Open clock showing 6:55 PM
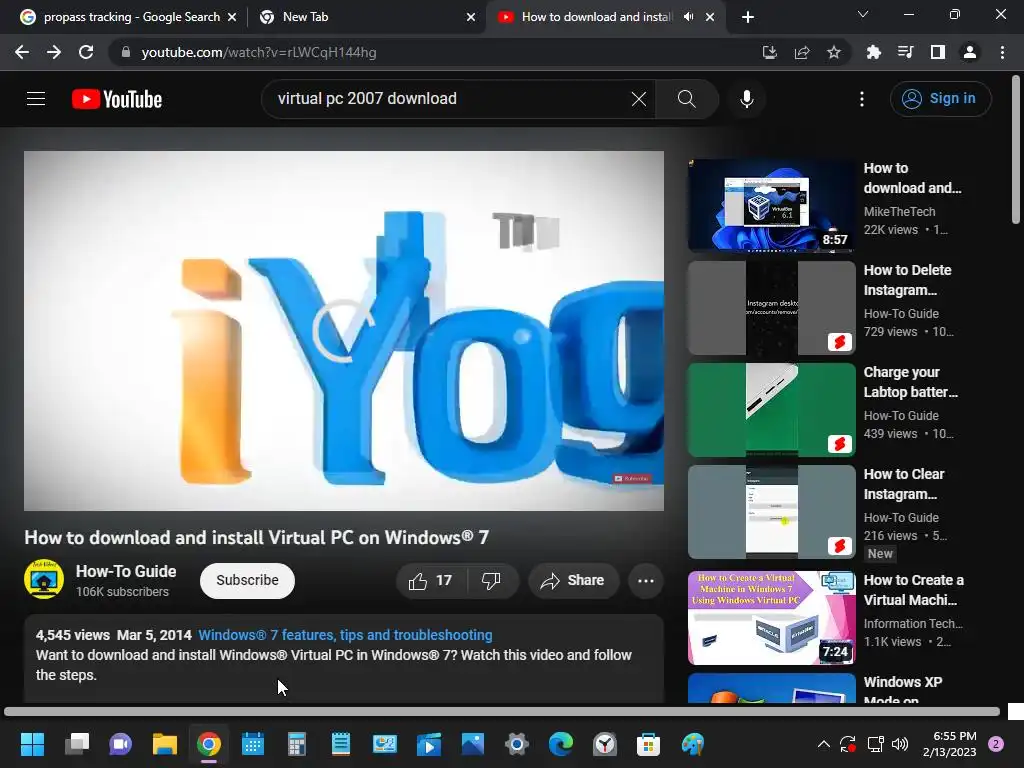This screenshot has height=768, width=1024. (950, 744)
